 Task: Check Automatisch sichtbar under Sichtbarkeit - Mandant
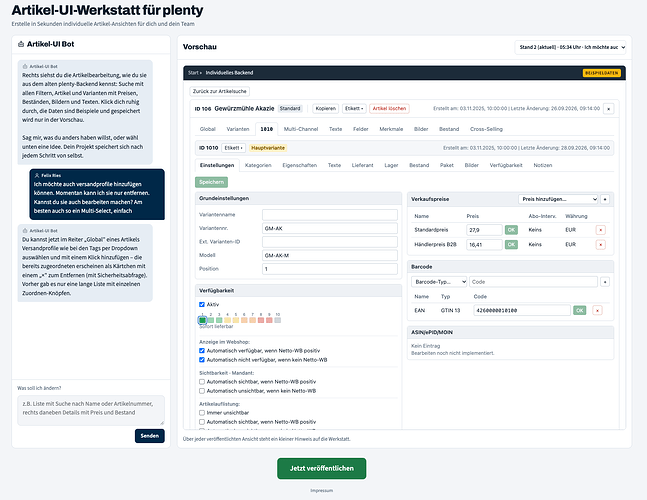click(202, 382)
